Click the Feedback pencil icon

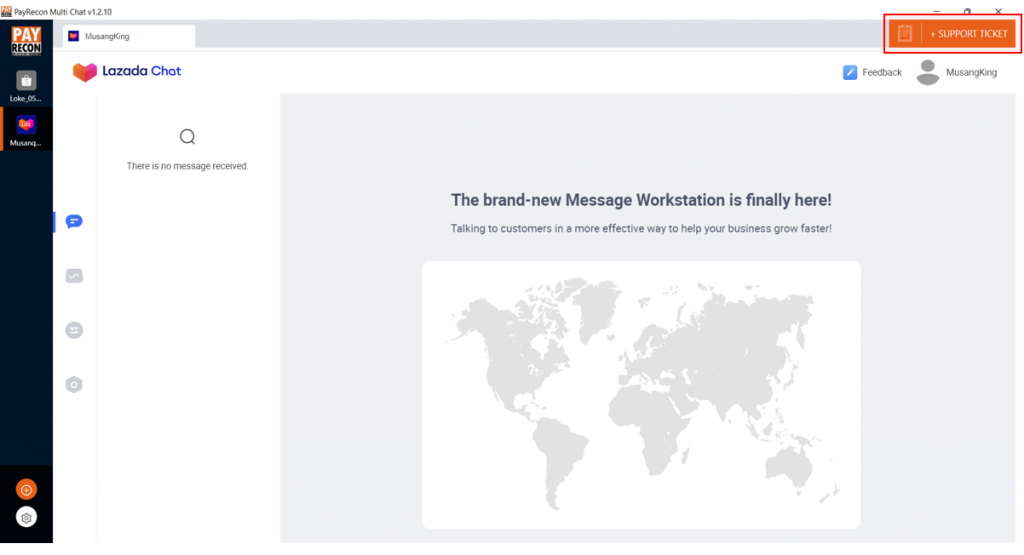pos(850,72)
